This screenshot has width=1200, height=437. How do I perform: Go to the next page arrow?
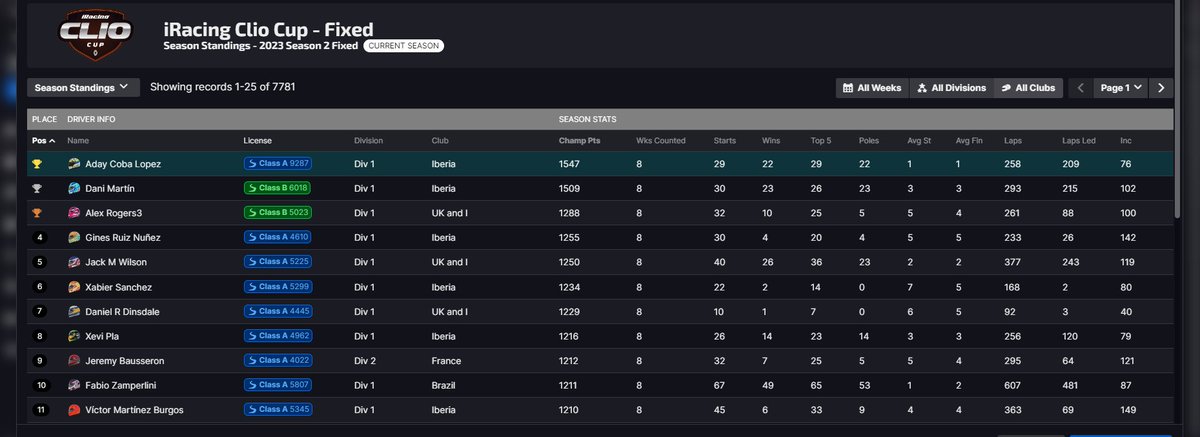pyautogui.click(x=1161, y=88)
